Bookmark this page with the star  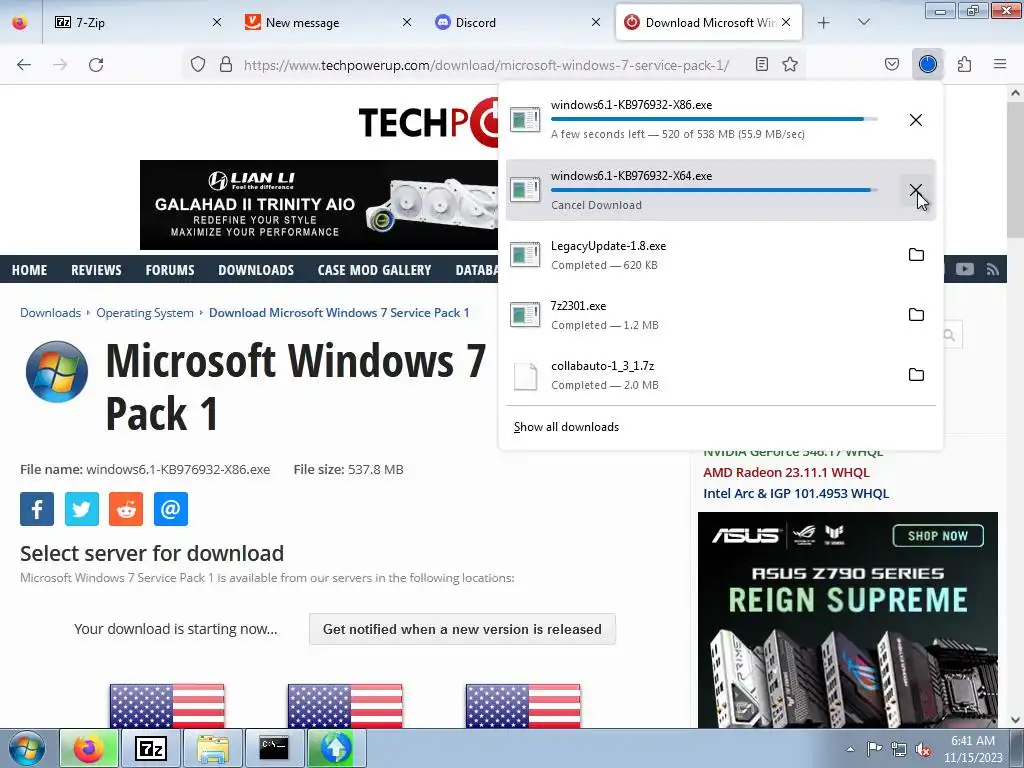tap(790, 64)
